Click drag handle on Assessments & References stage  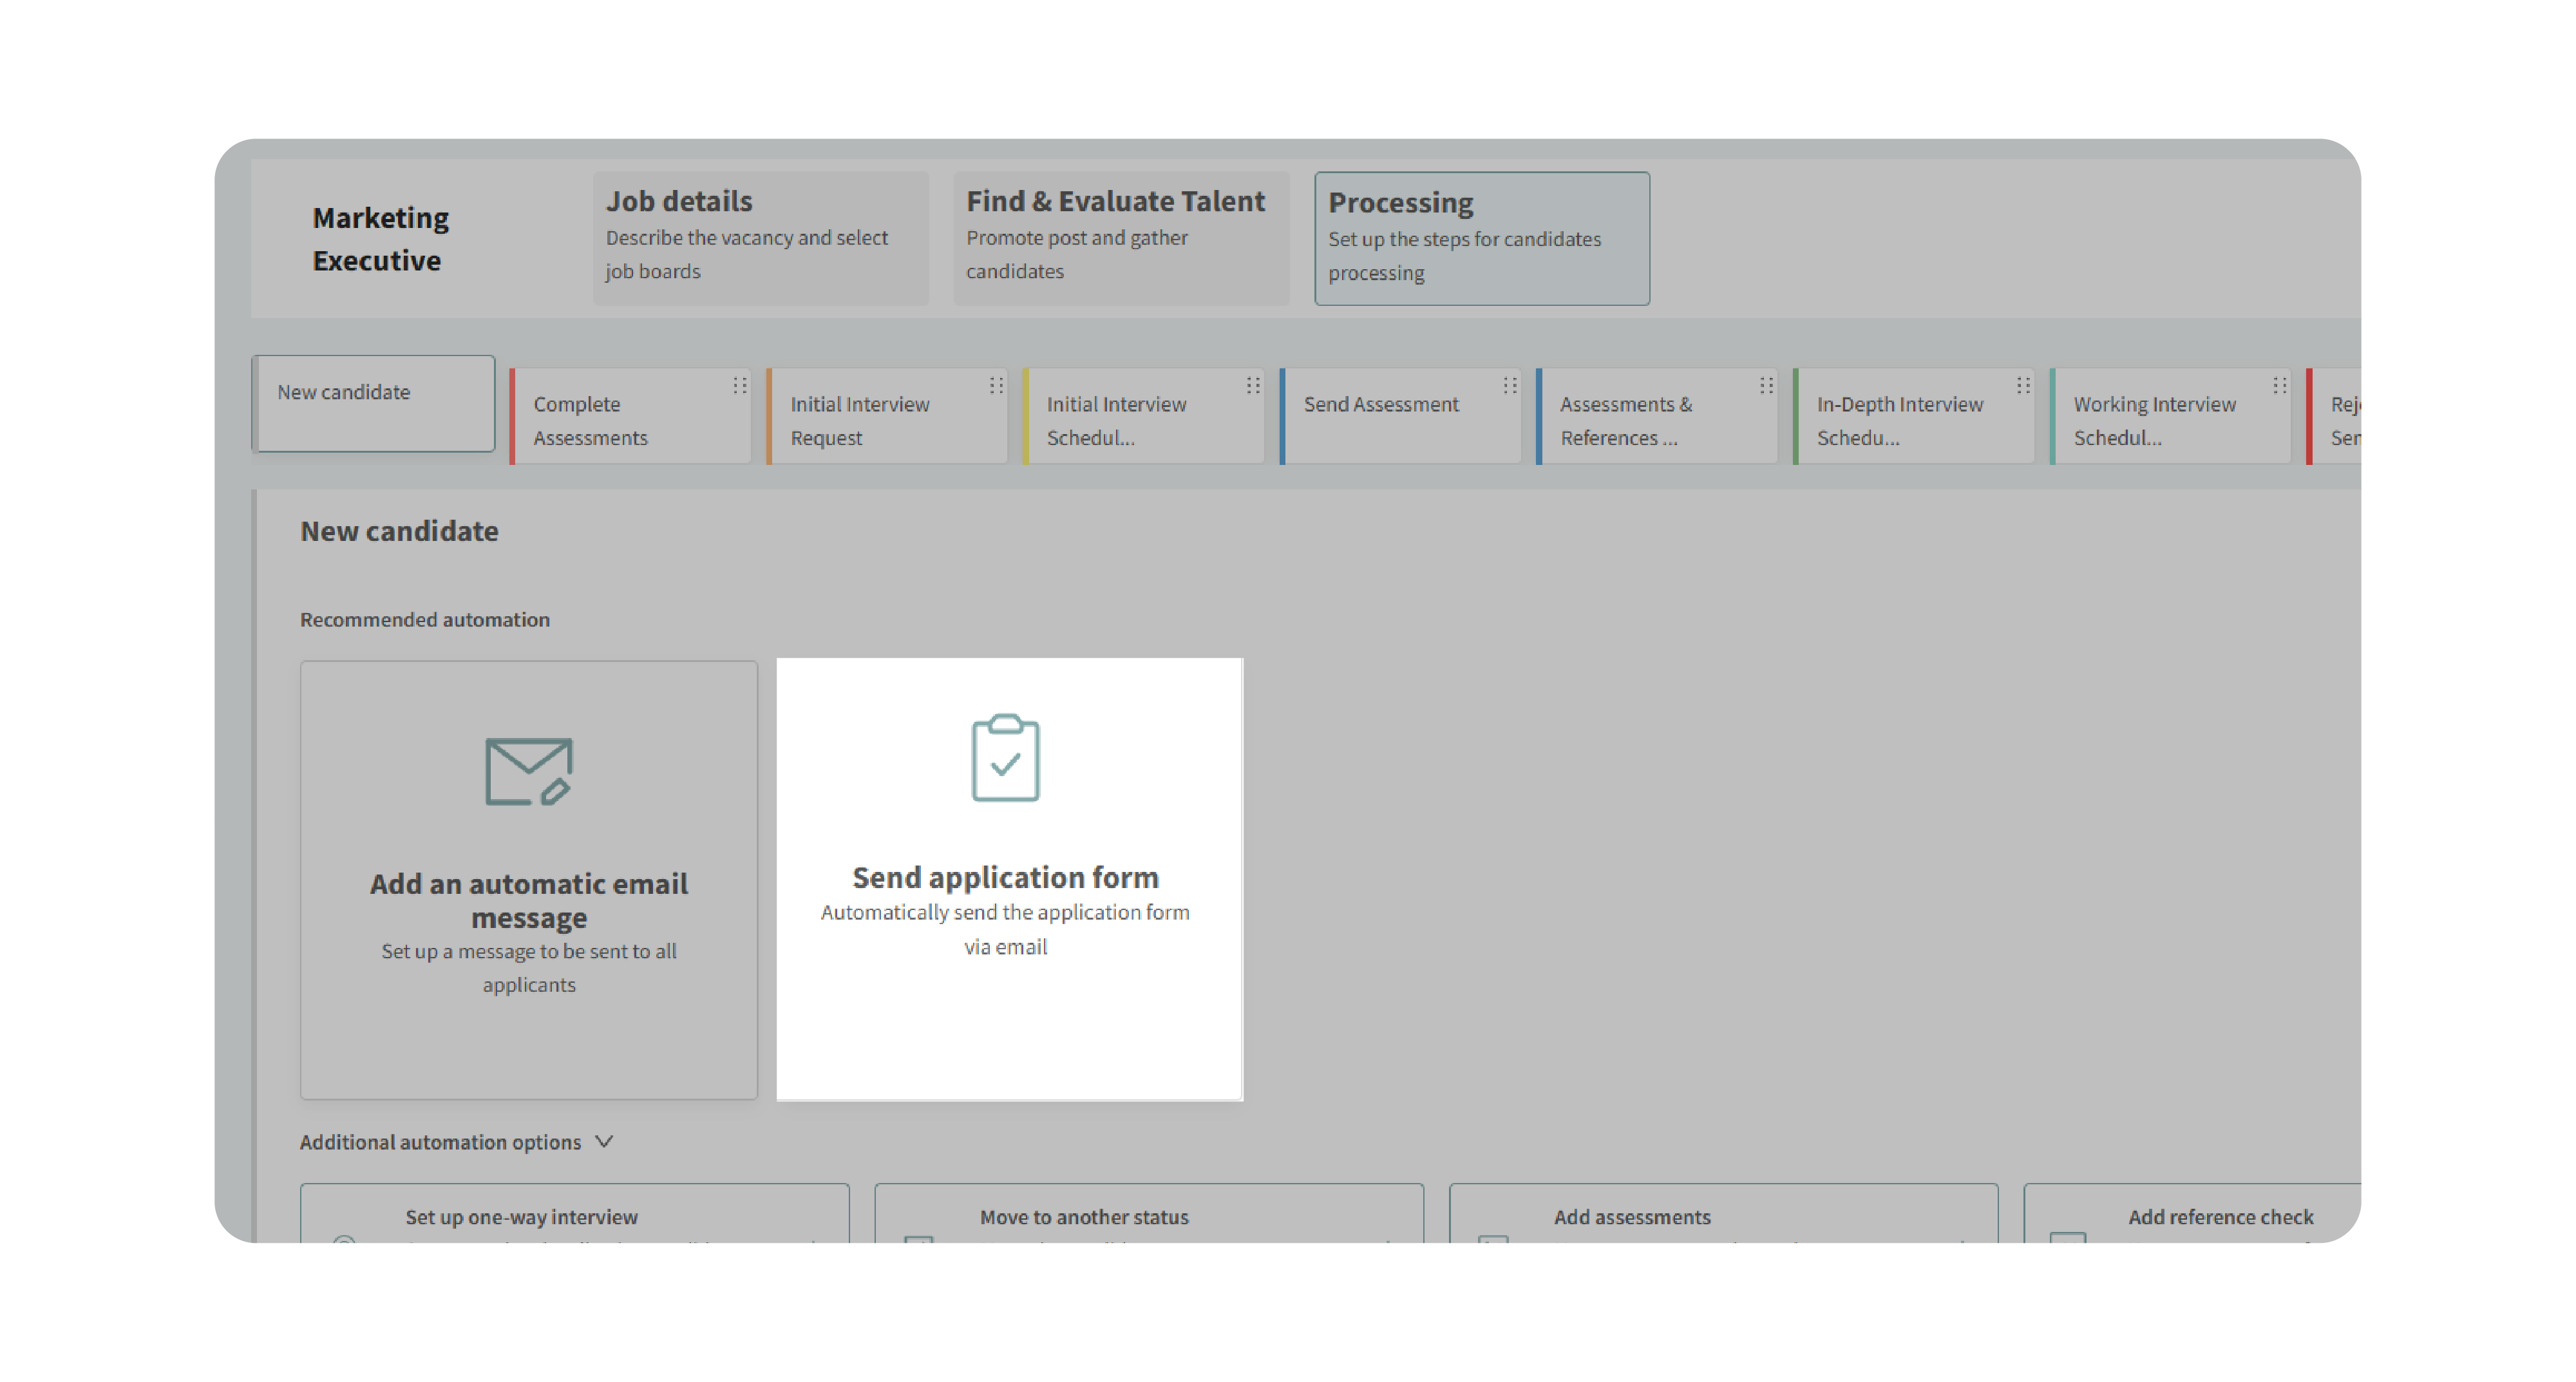(x=1767, y=385)
